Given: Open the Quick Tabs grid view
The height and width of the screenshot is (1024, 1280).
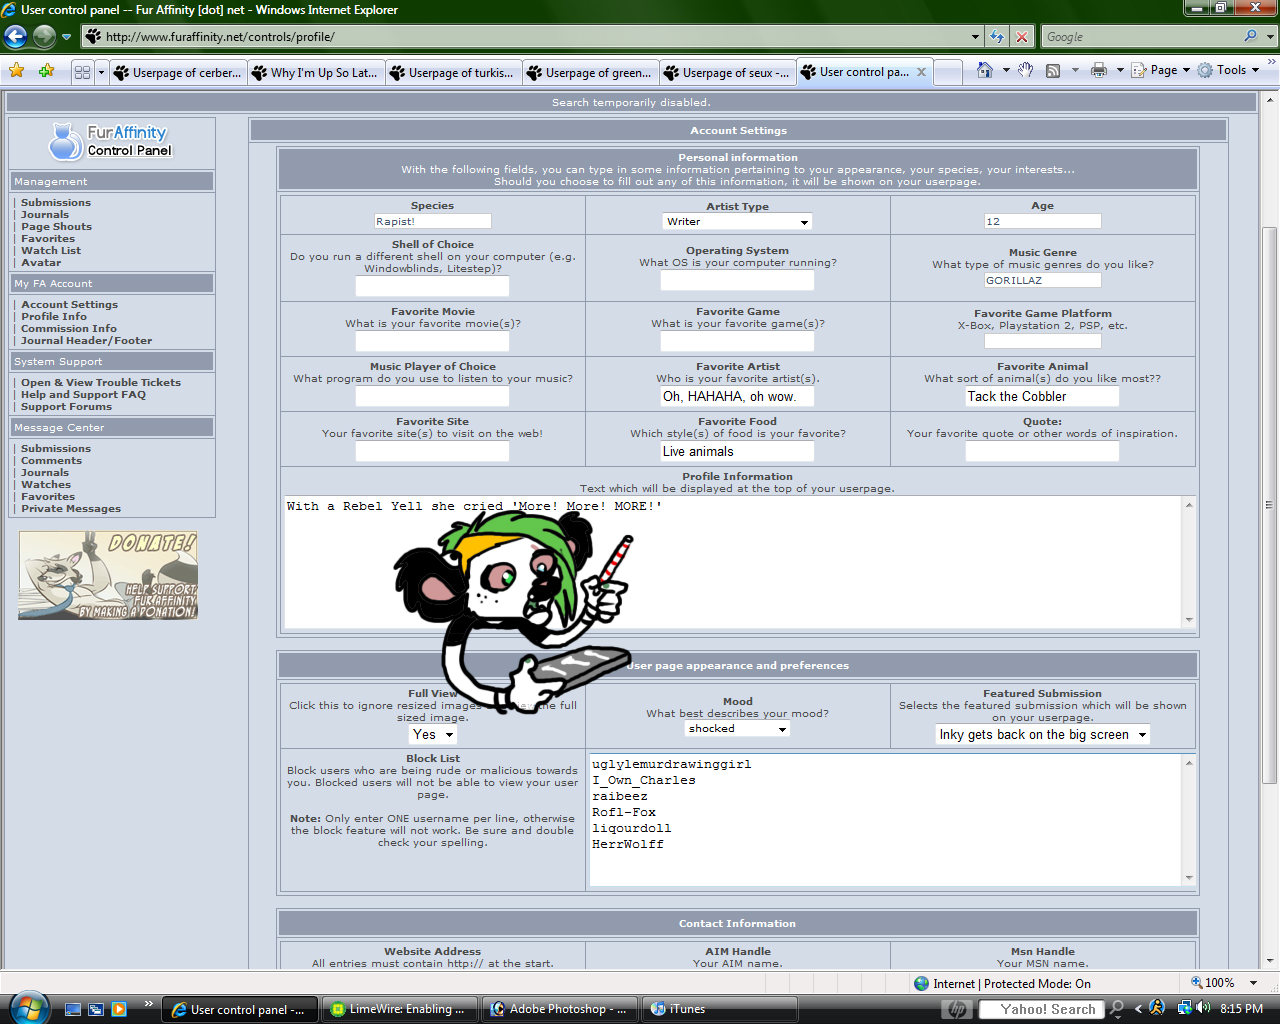Looking at the screenshot, I should coord(82,72).
